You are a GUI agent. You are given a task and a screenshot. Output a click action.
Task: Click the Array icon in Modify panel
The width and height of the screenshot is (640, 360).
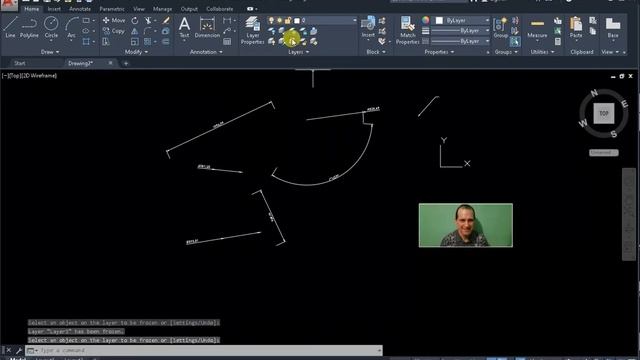click(147, 42)
